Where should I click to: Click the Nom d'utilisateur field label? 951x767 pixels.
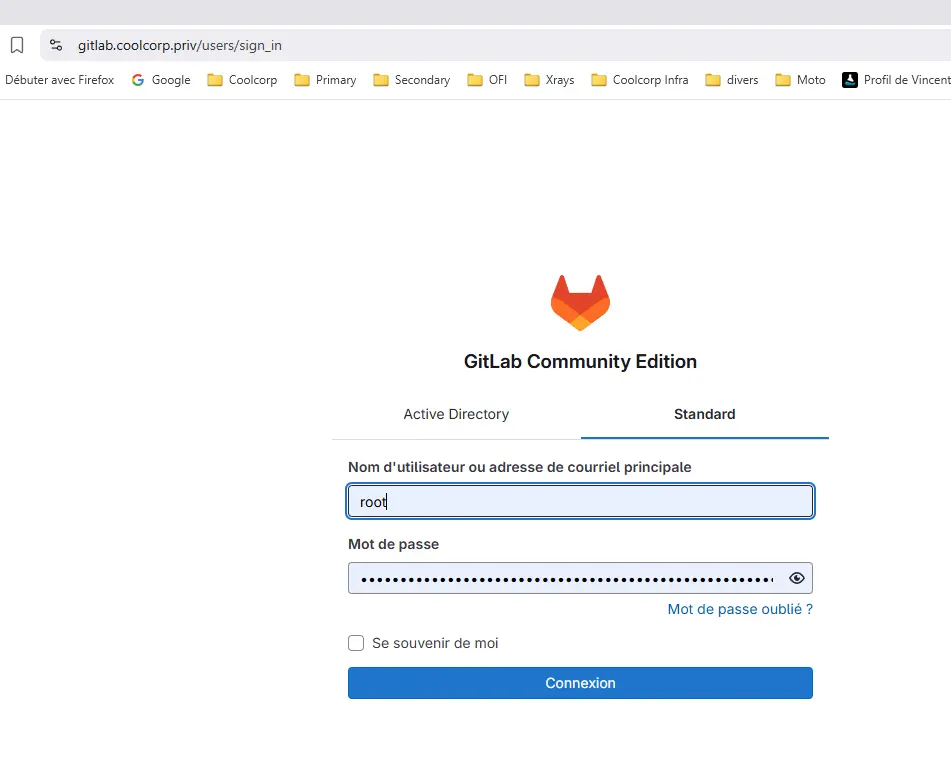pos(520,467)
